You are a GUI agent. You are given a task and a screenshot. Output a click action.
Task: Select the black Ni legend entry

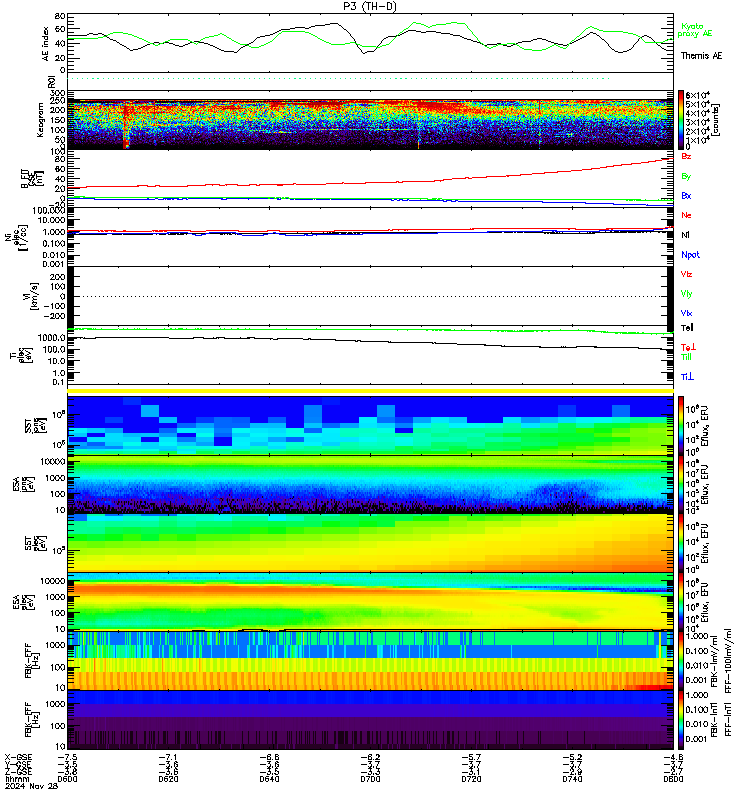tap(685, 235)
